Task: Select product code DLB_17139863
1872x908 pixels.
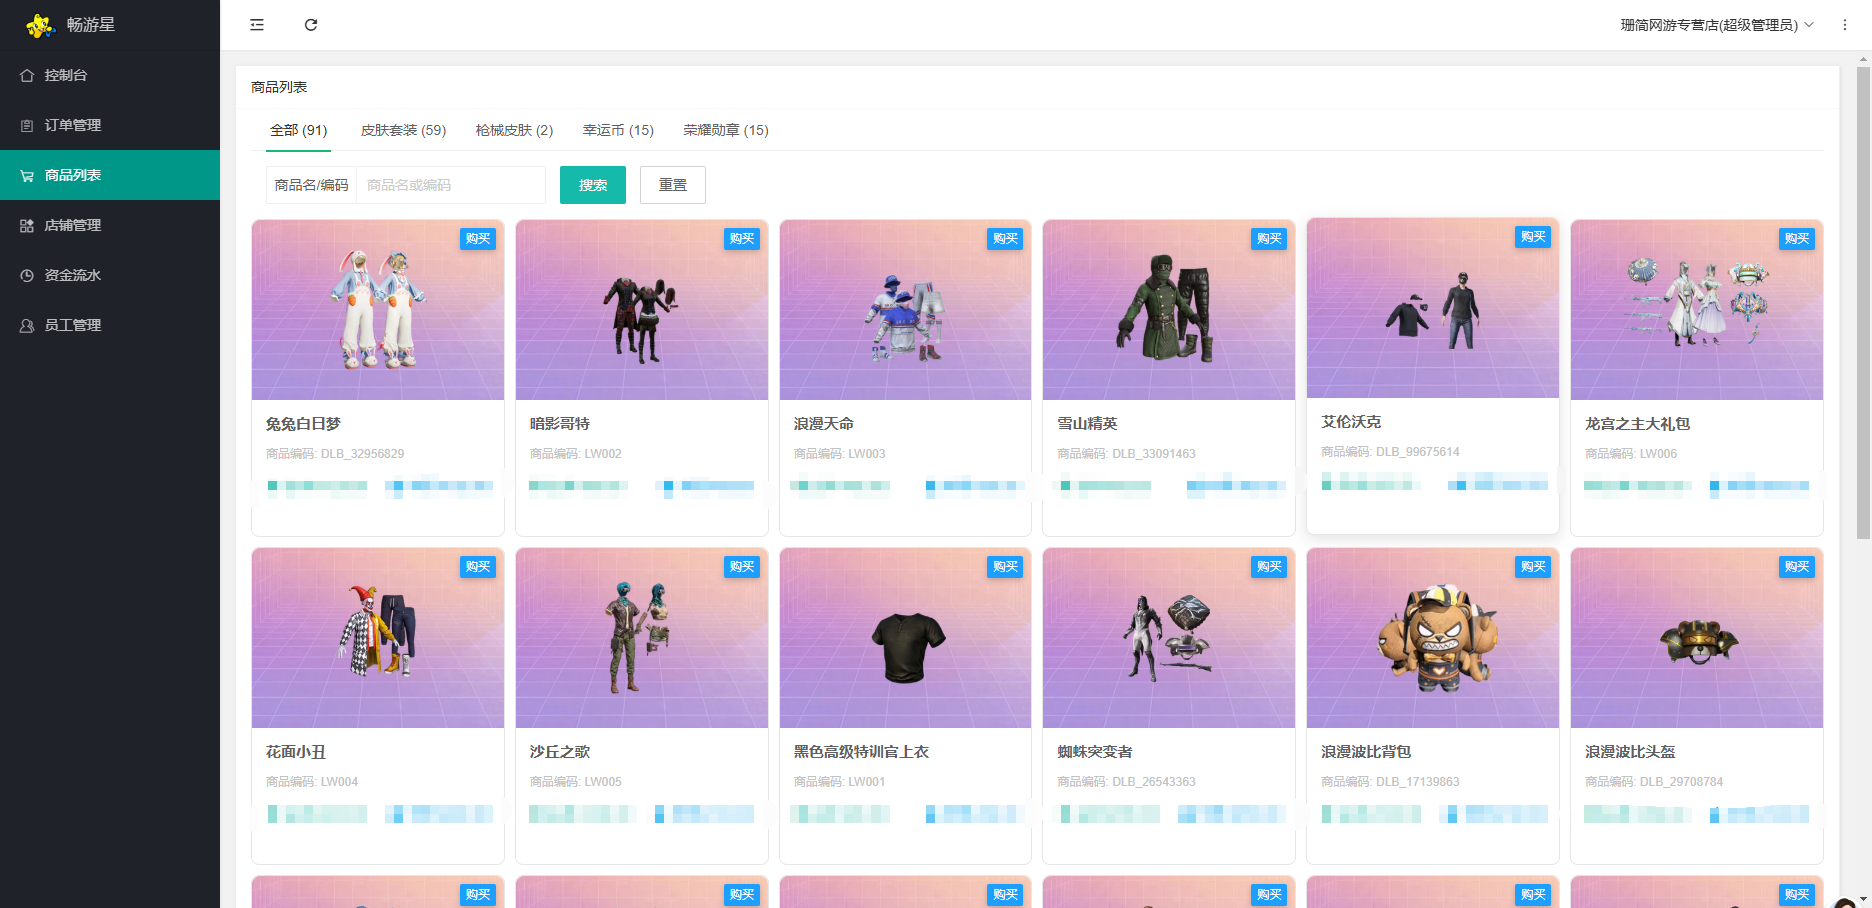Action: (1418, 782)
